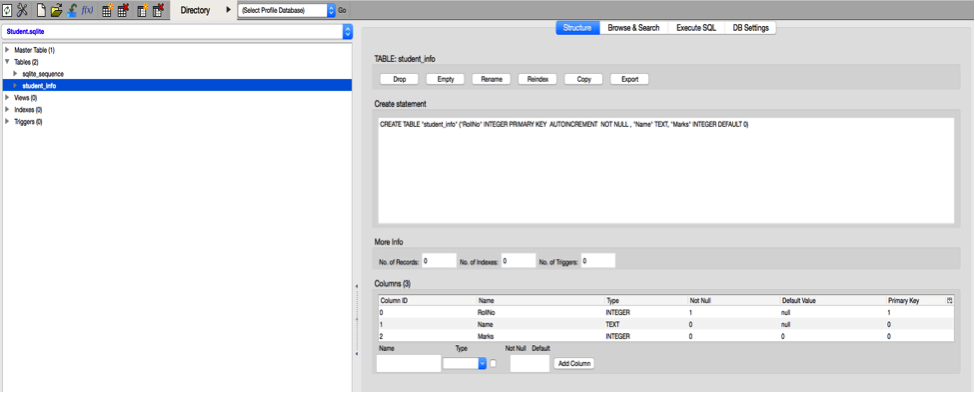Click the Drop Table icon
The image size is (975, 393).
click(122, 10)
